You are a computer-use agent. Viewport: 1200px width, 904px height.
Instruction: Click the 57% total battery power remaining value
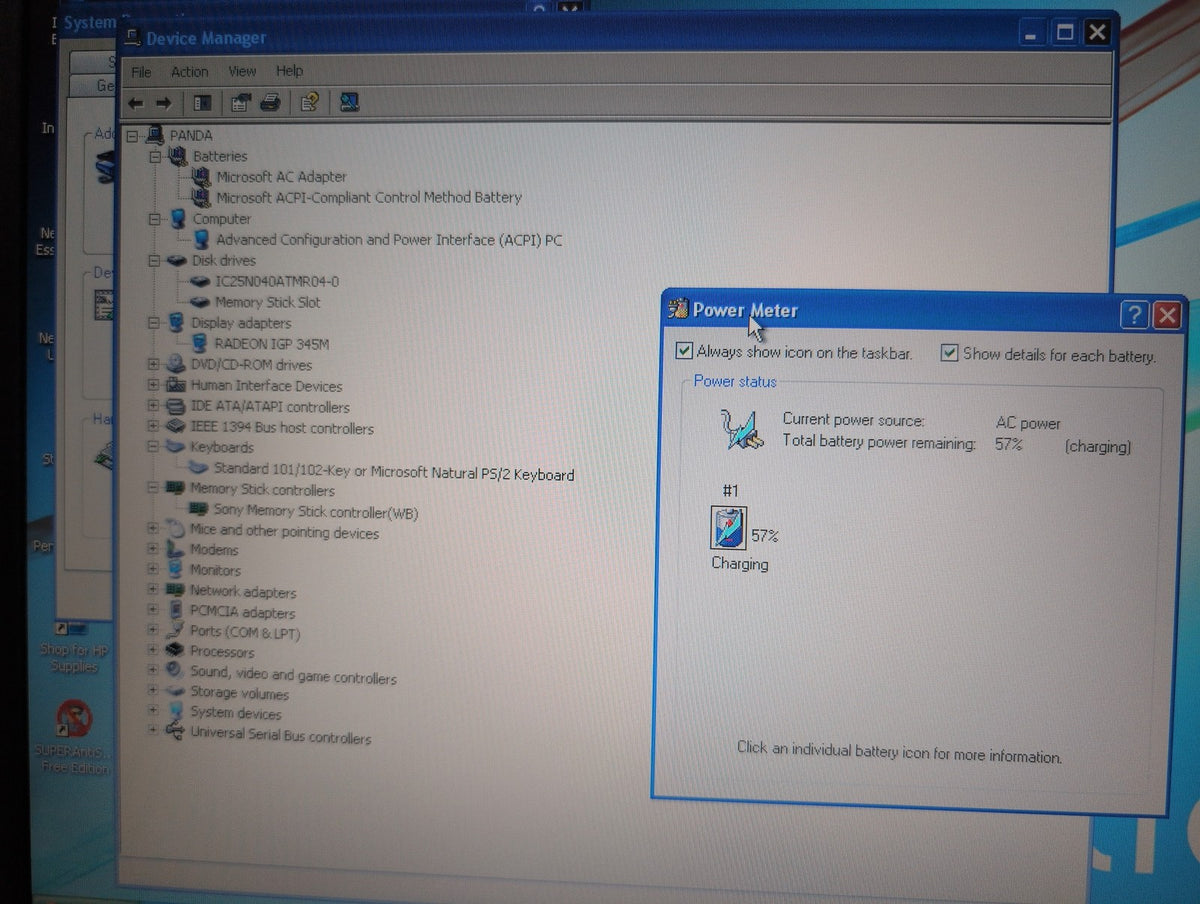pyautogui.click(x=1009, y=443)
